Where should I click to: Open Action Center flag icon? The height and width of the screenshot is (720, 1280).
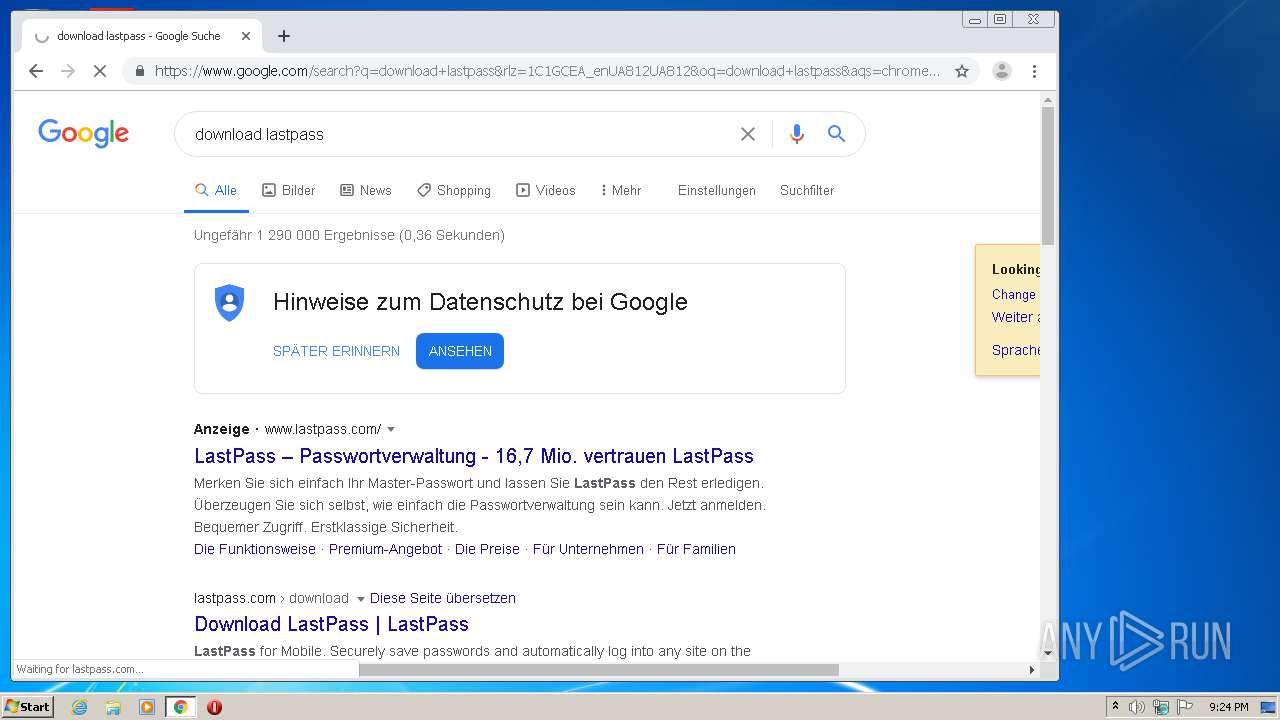1185,707
